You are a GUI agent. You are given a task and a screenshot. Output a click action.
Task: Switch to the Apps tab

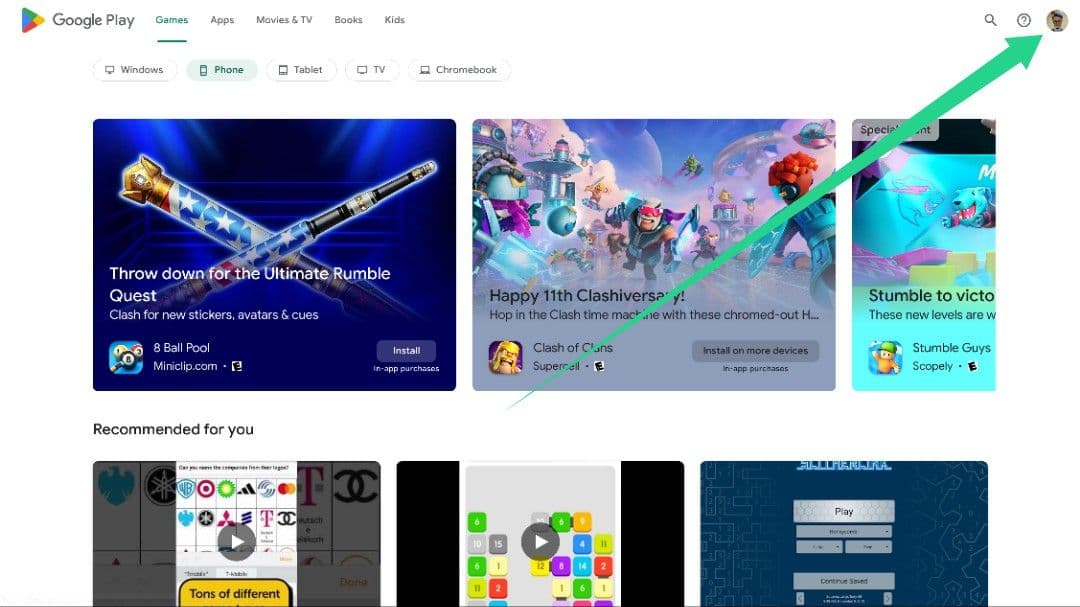click(222, 20)
